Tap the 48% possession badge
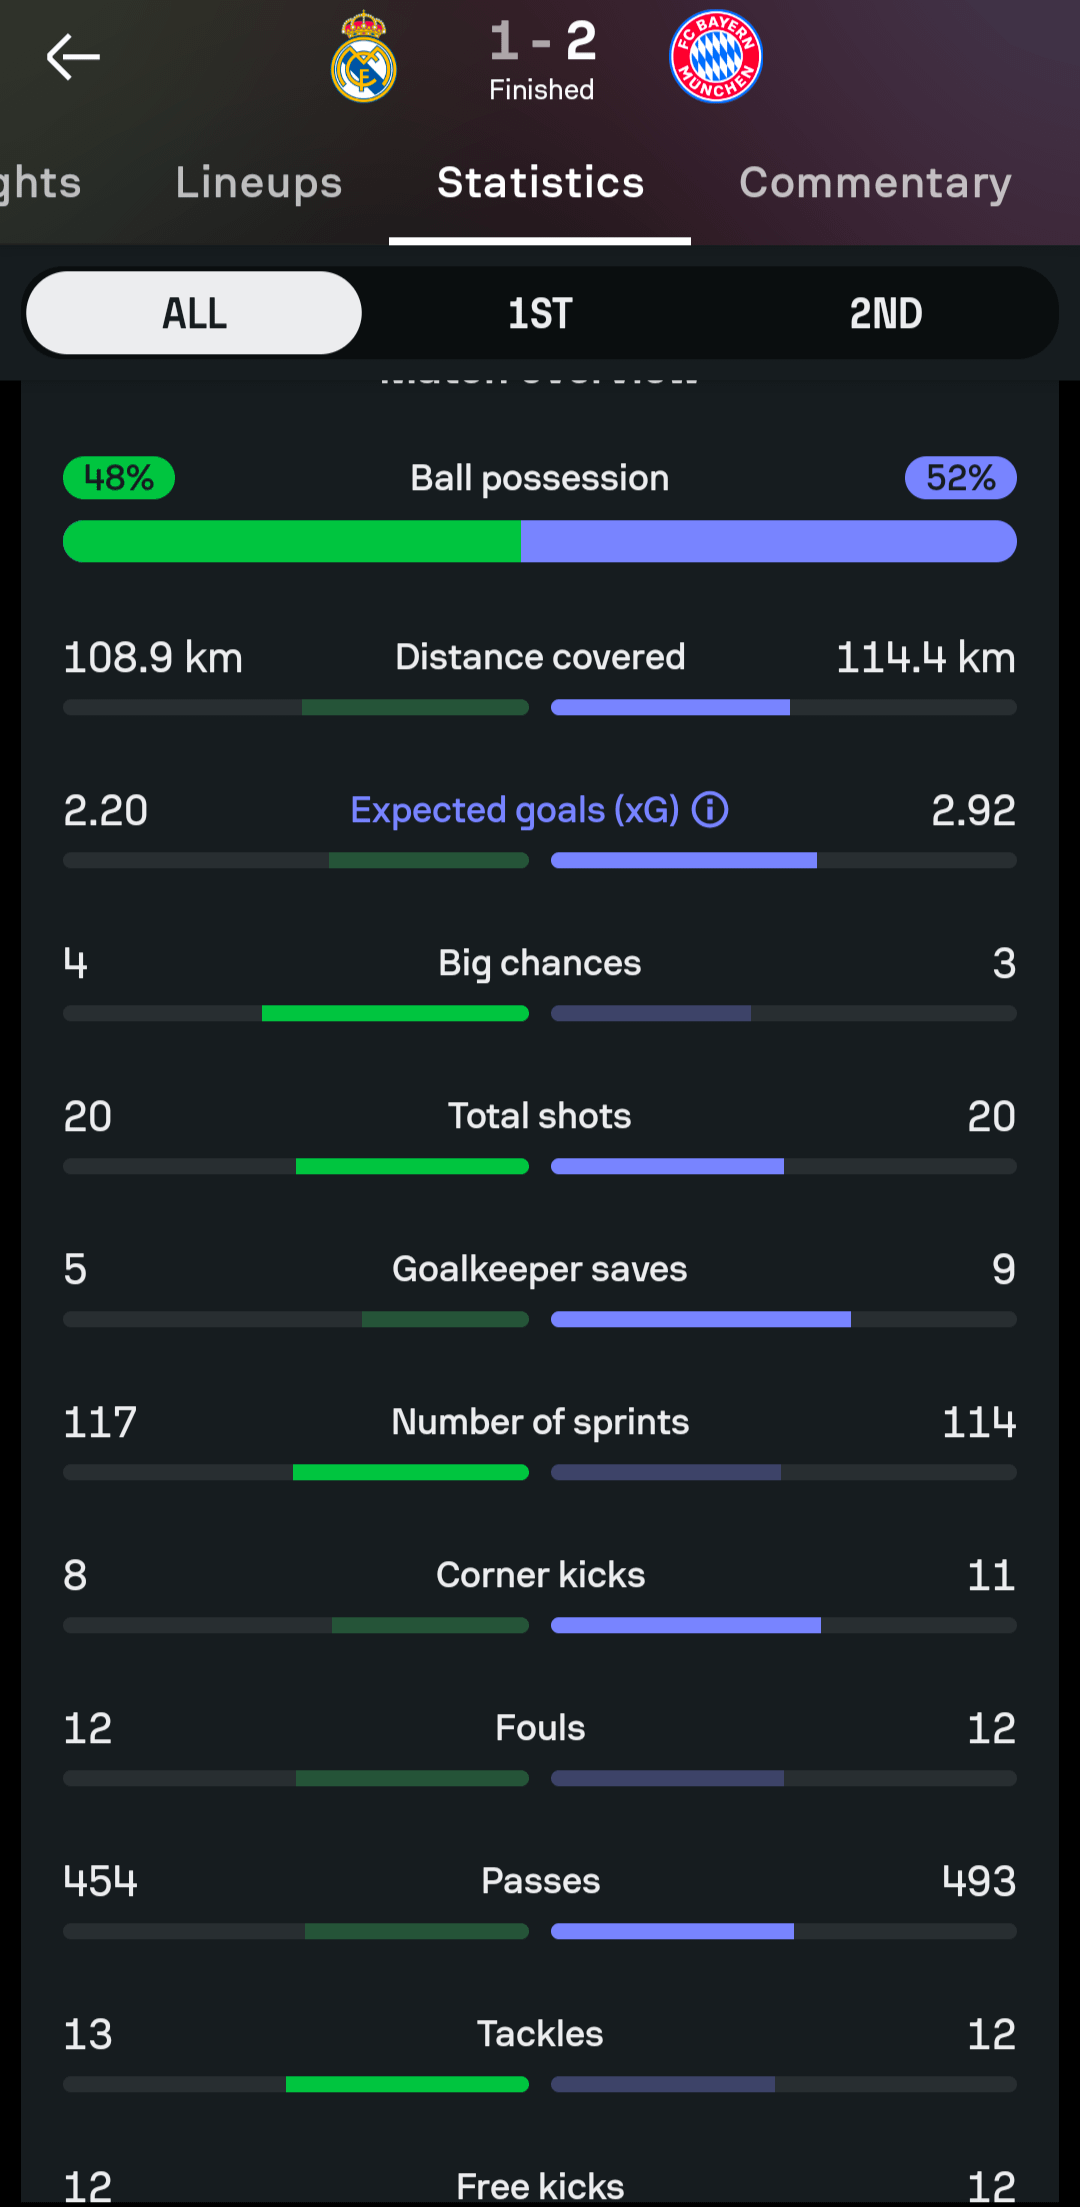Viewport: 1080px width, 2207px height. click(x=119, y=478)
